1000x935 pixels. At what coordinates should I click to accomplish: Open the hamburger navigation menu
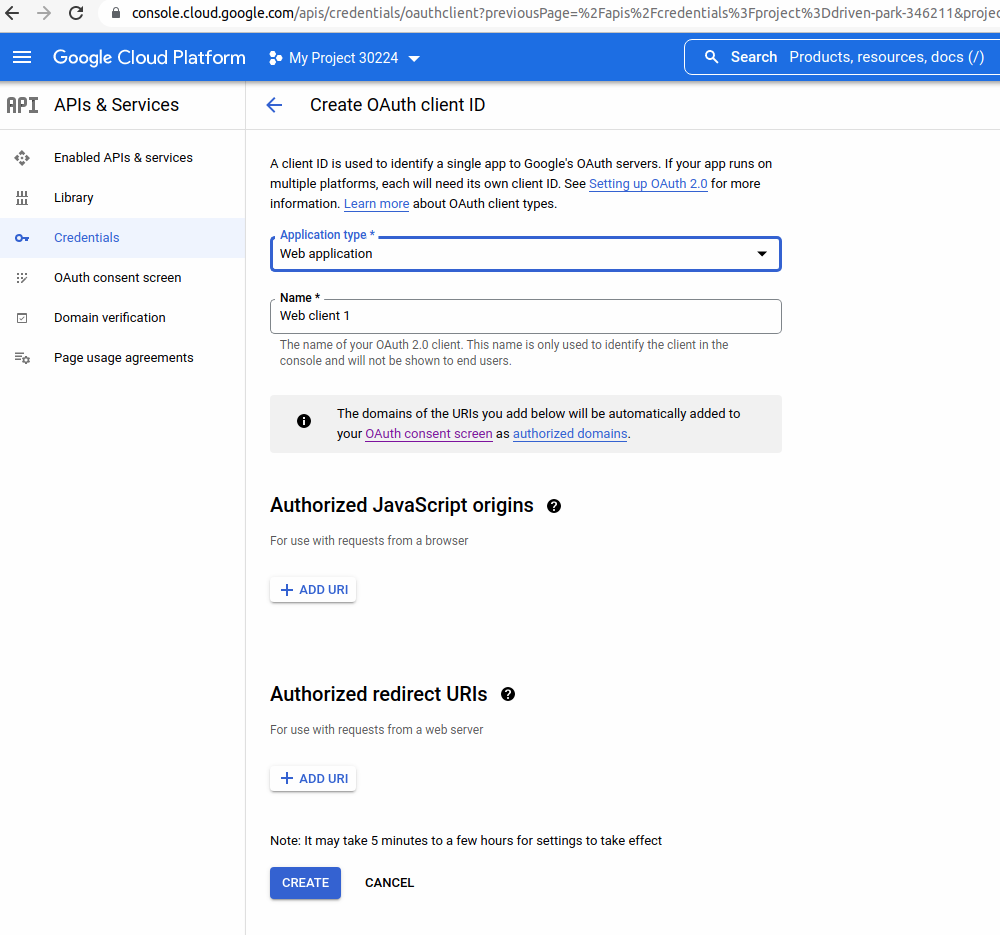[22, 57]
